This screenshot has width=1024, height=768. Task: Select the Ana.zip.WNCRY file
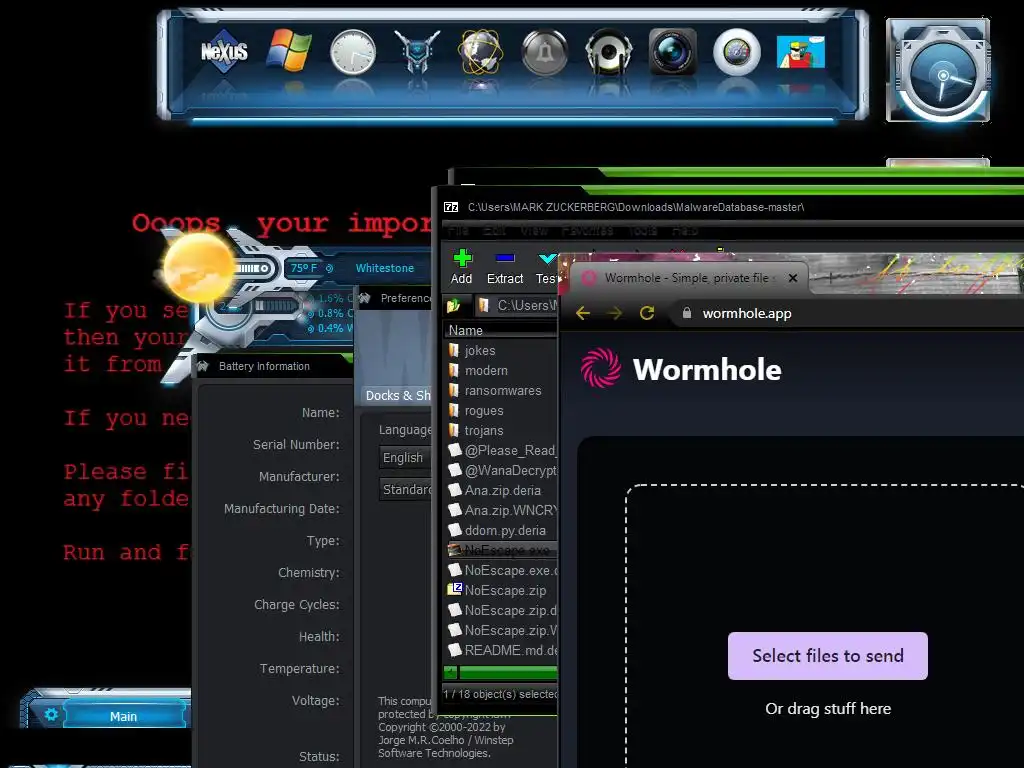[x=502, y=510]
